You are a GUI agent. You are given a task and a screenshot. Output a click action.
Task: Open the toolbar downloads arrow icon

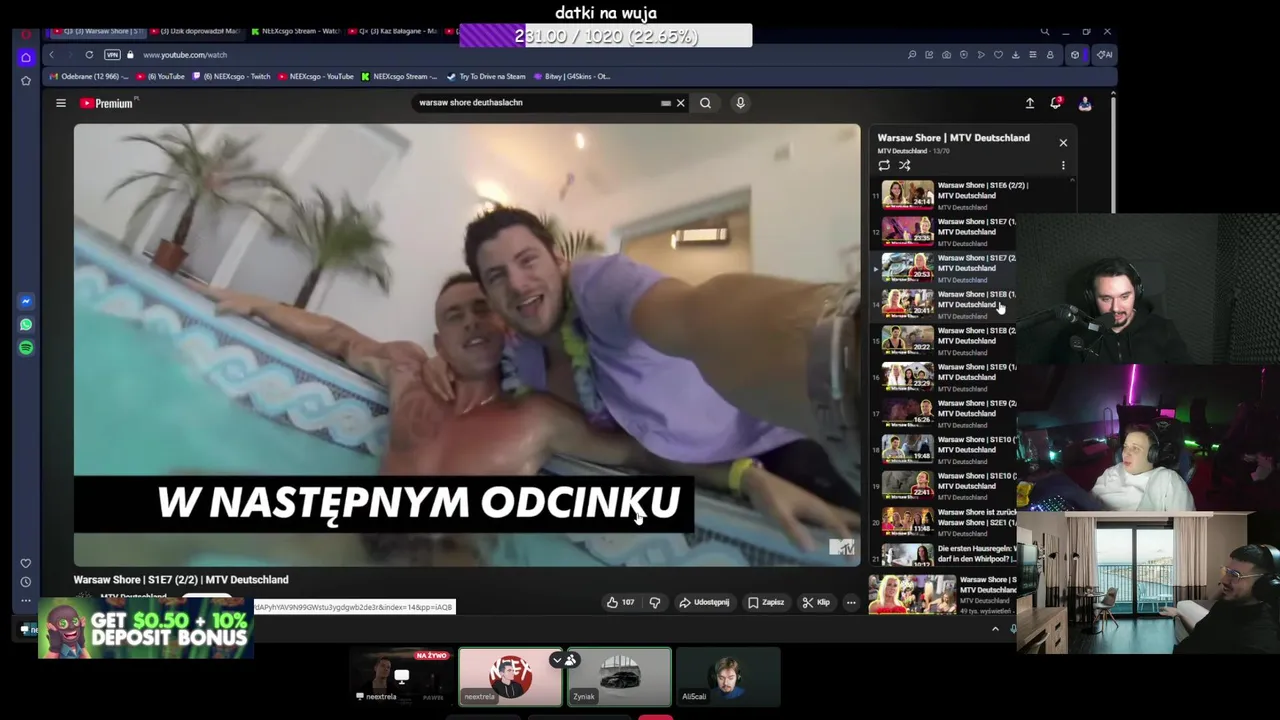pos(1015,55)
